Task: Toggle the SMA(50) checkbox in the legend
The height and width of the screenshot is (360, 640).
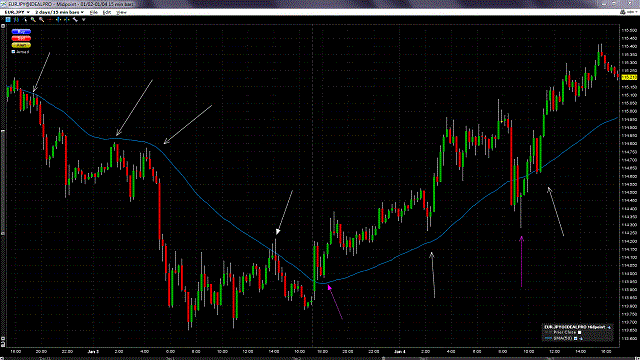Action: 576,338
